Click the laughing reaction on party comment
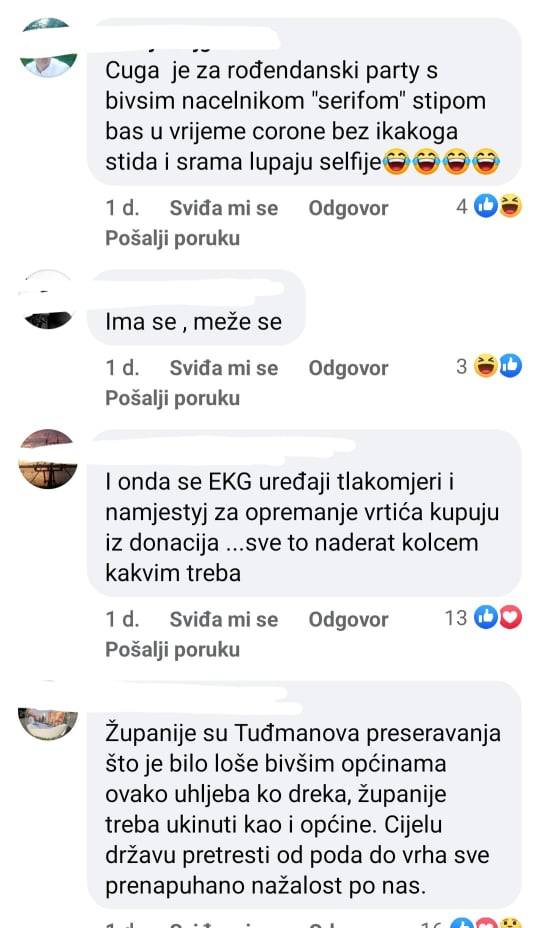The height and width of the screenshot is (928, 540). coord(510,207)
